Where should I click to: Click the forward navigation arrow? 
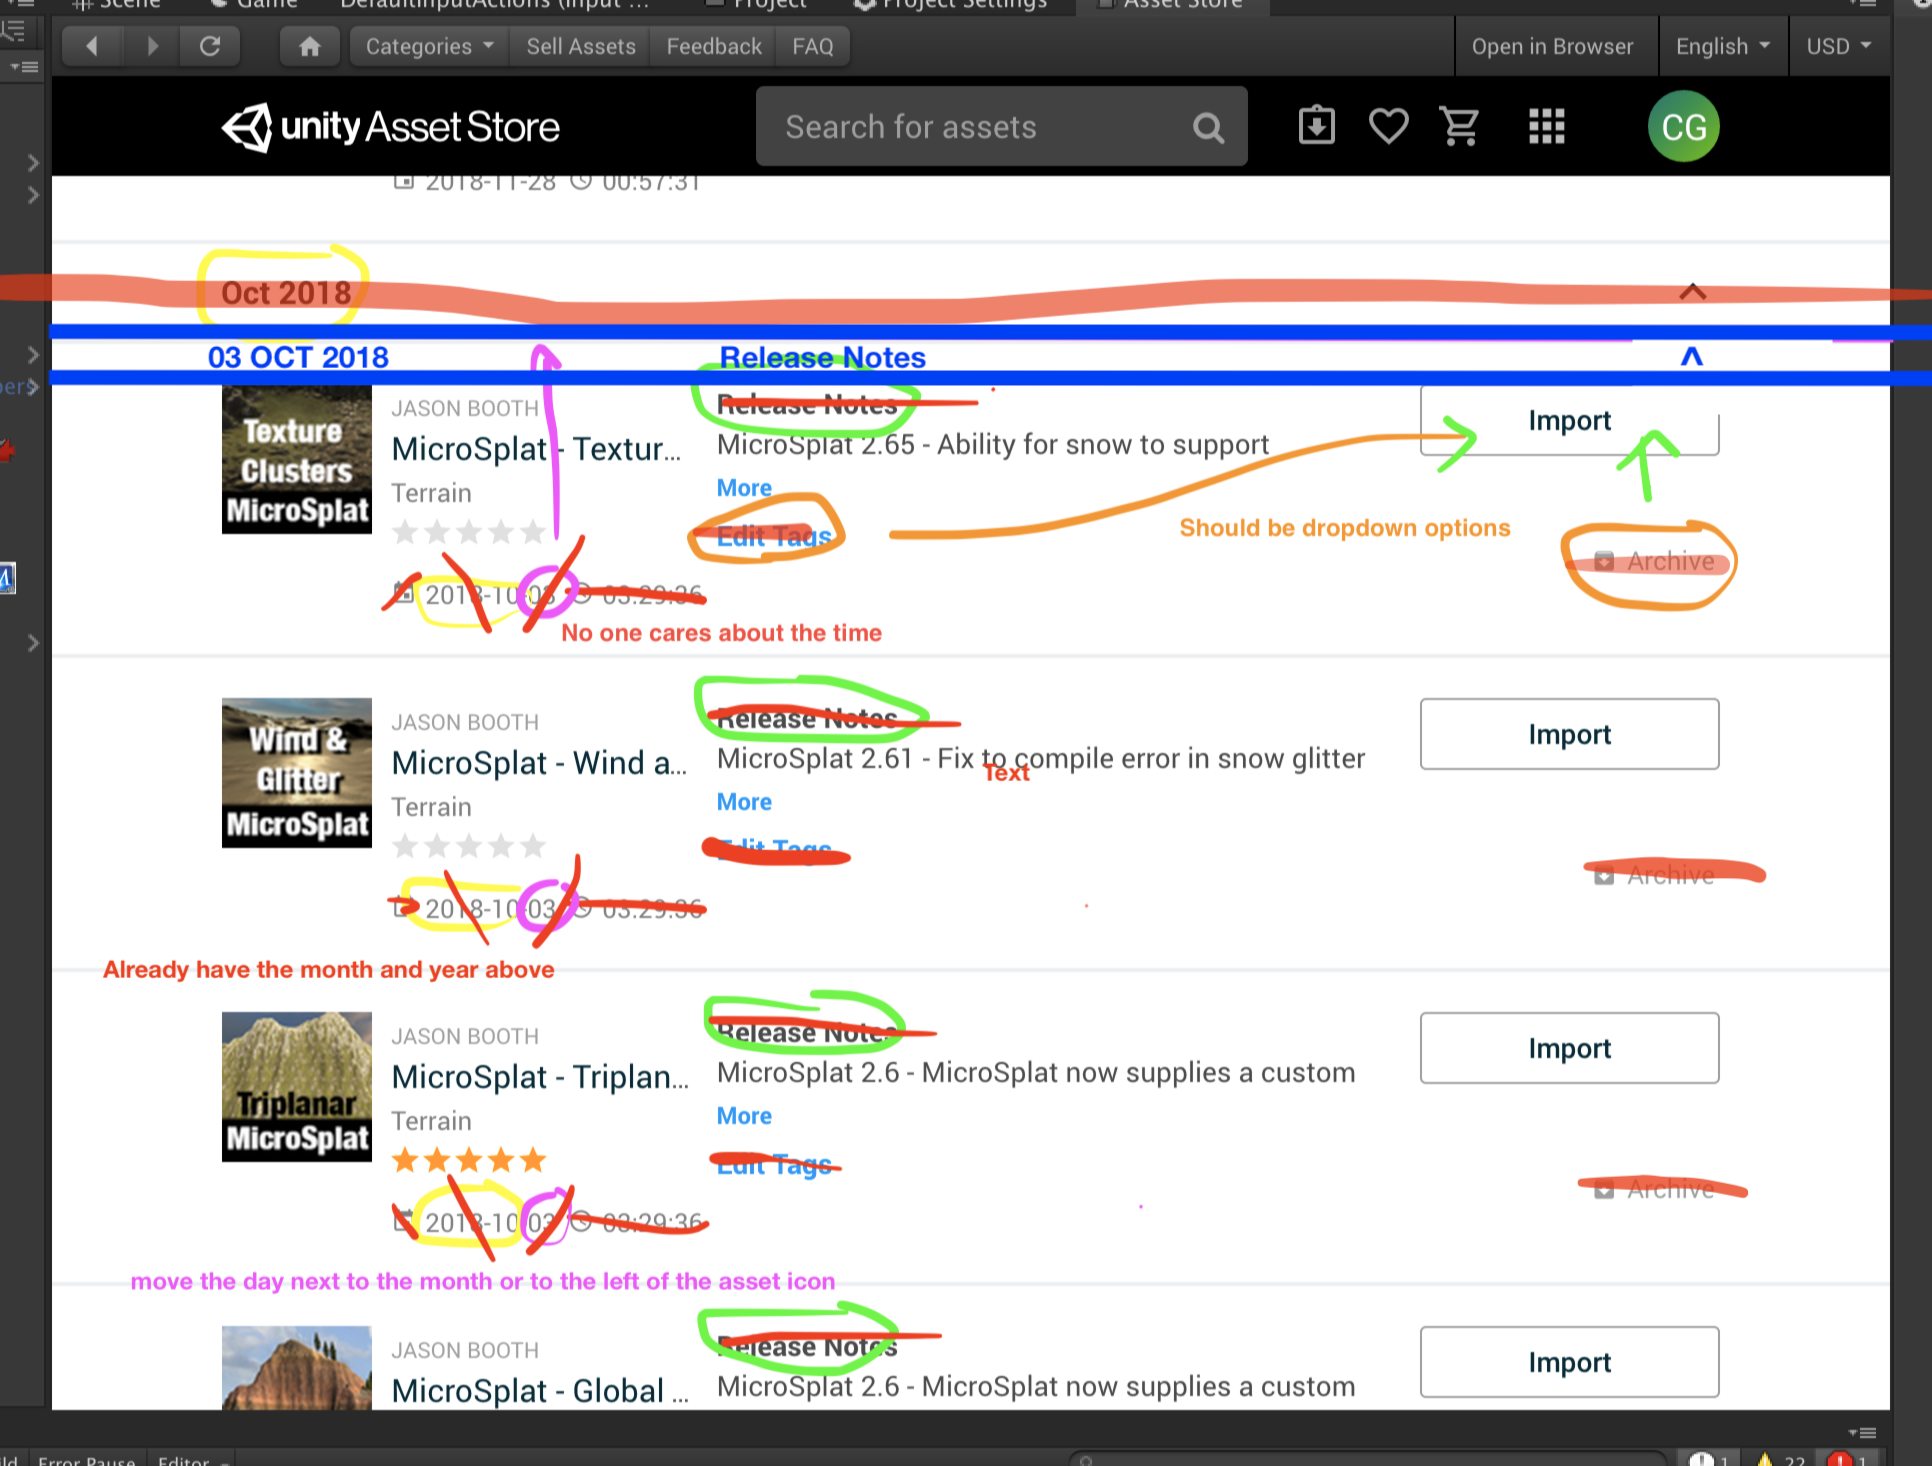152,46
